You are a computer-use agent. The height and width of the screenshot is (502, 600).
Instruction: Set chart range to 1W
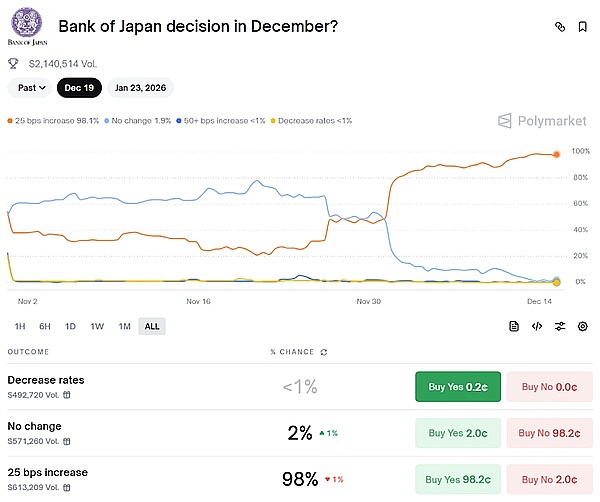[97, 326]
